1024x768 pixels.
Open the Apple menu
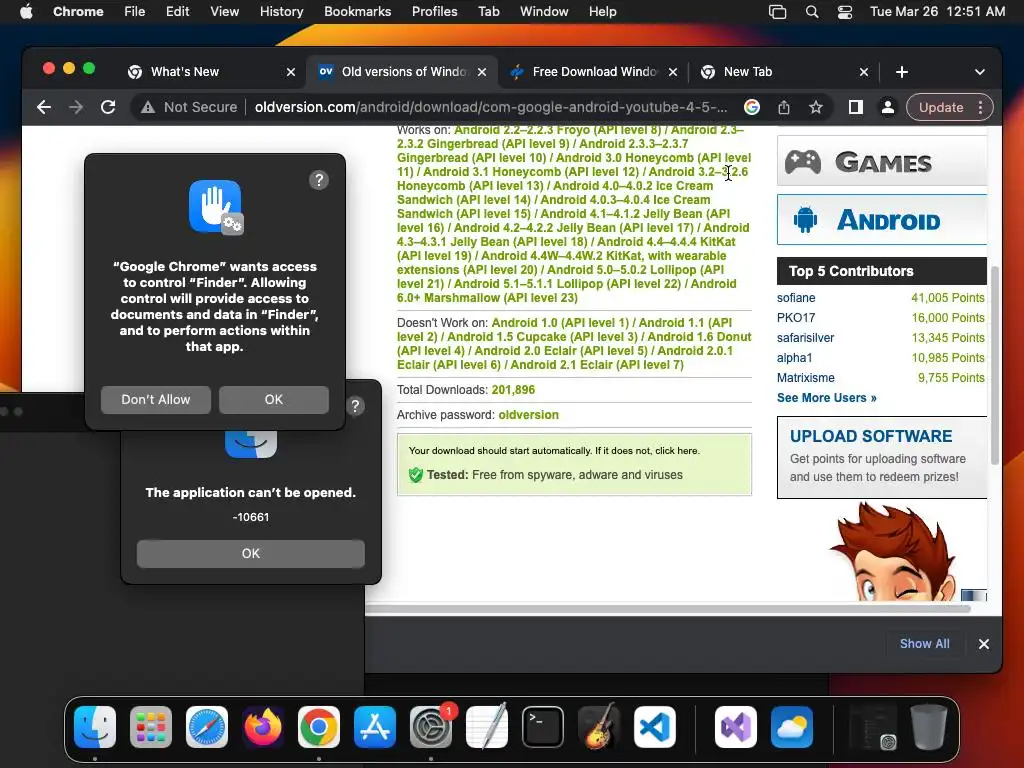26,11
